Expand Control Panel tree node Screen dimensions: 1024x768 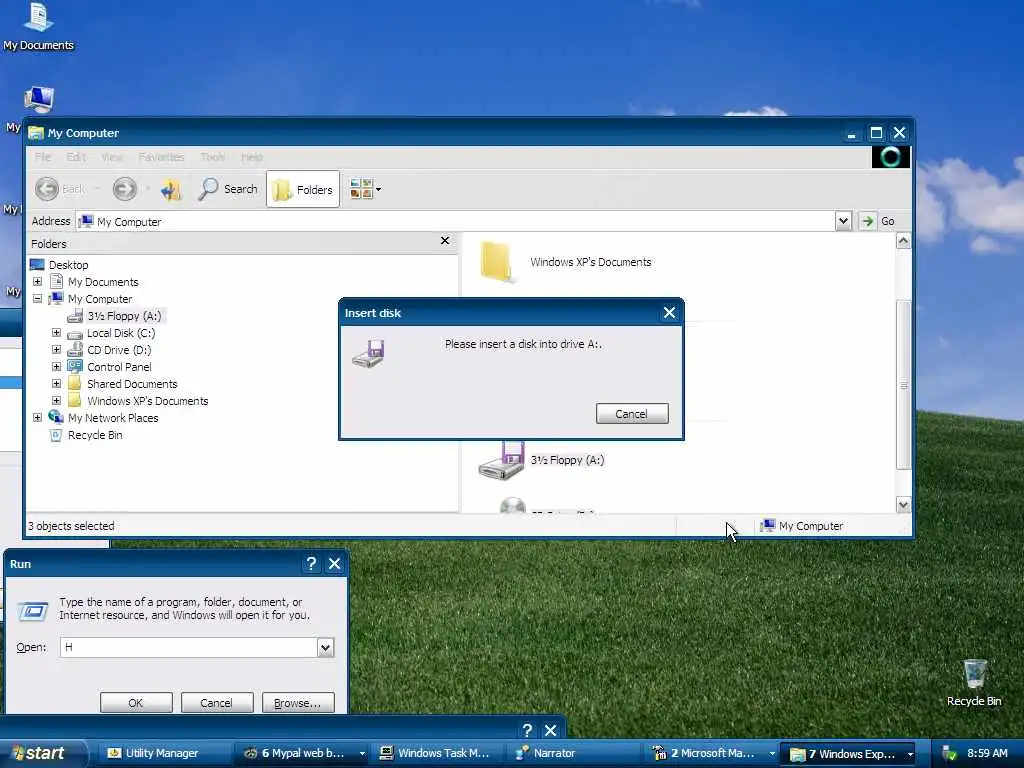[x=56, y=366]
